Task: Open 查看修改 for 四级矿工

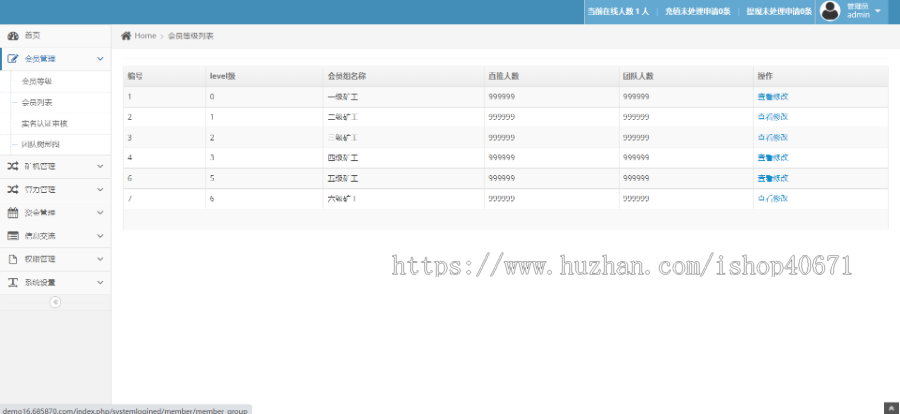Action: coord(773,157)
